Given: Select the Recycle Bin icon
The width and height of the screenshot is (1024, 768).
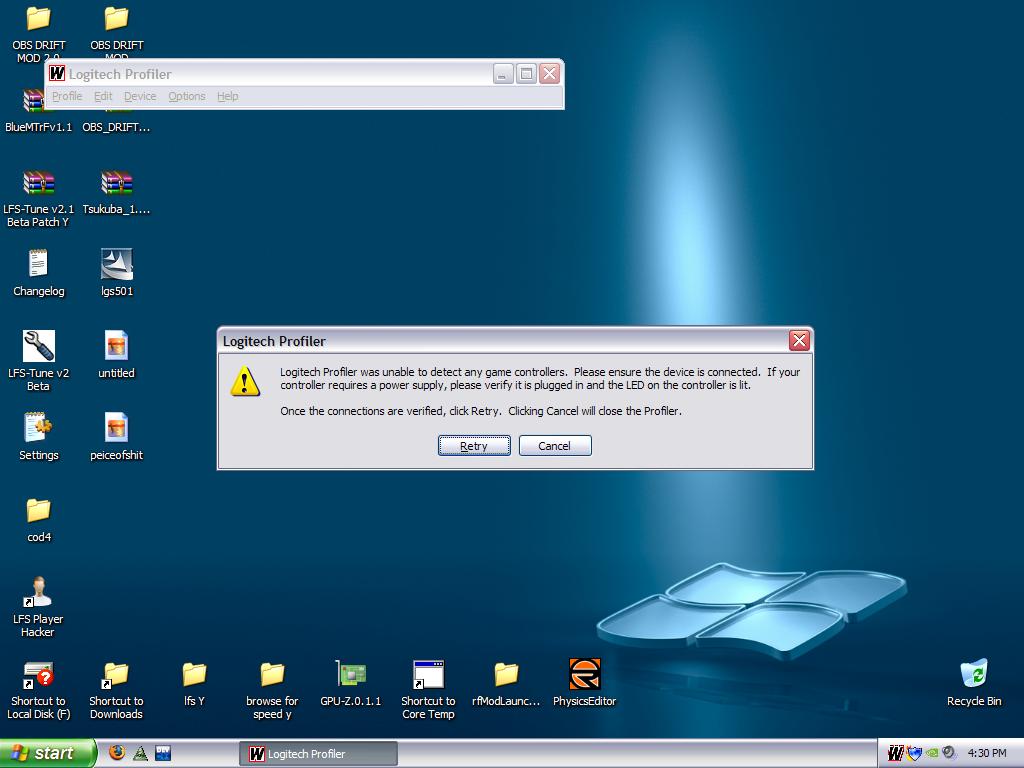Looking at the screenshot, I should pos(974,673).
